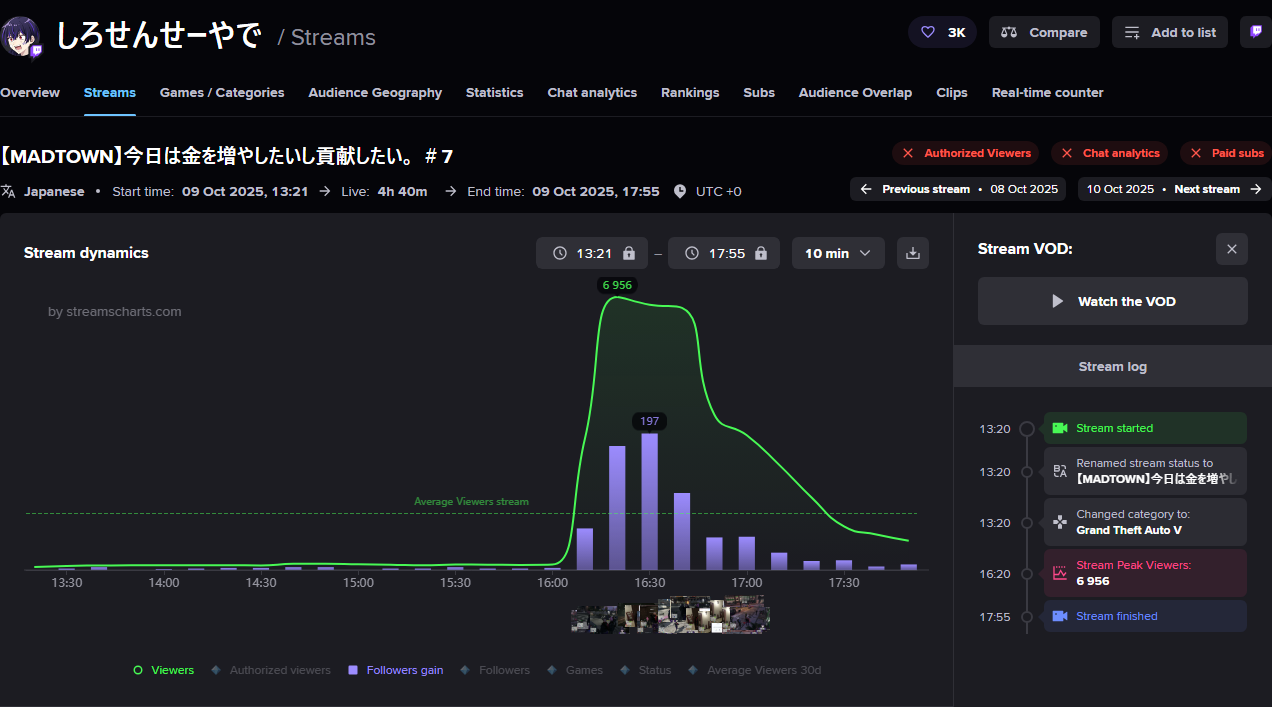Switch to the Chat analytics tab
This screenshot has height=707, width=1272.
pos(592,93)
